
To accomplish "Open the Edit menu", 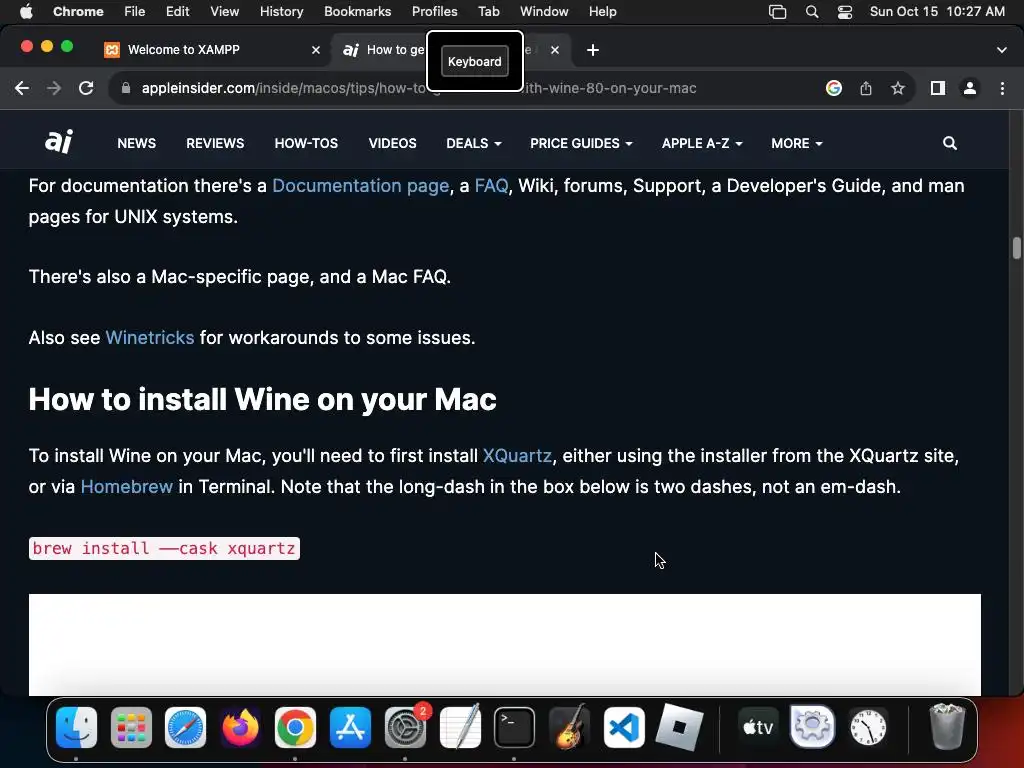I will click(177, 12).
